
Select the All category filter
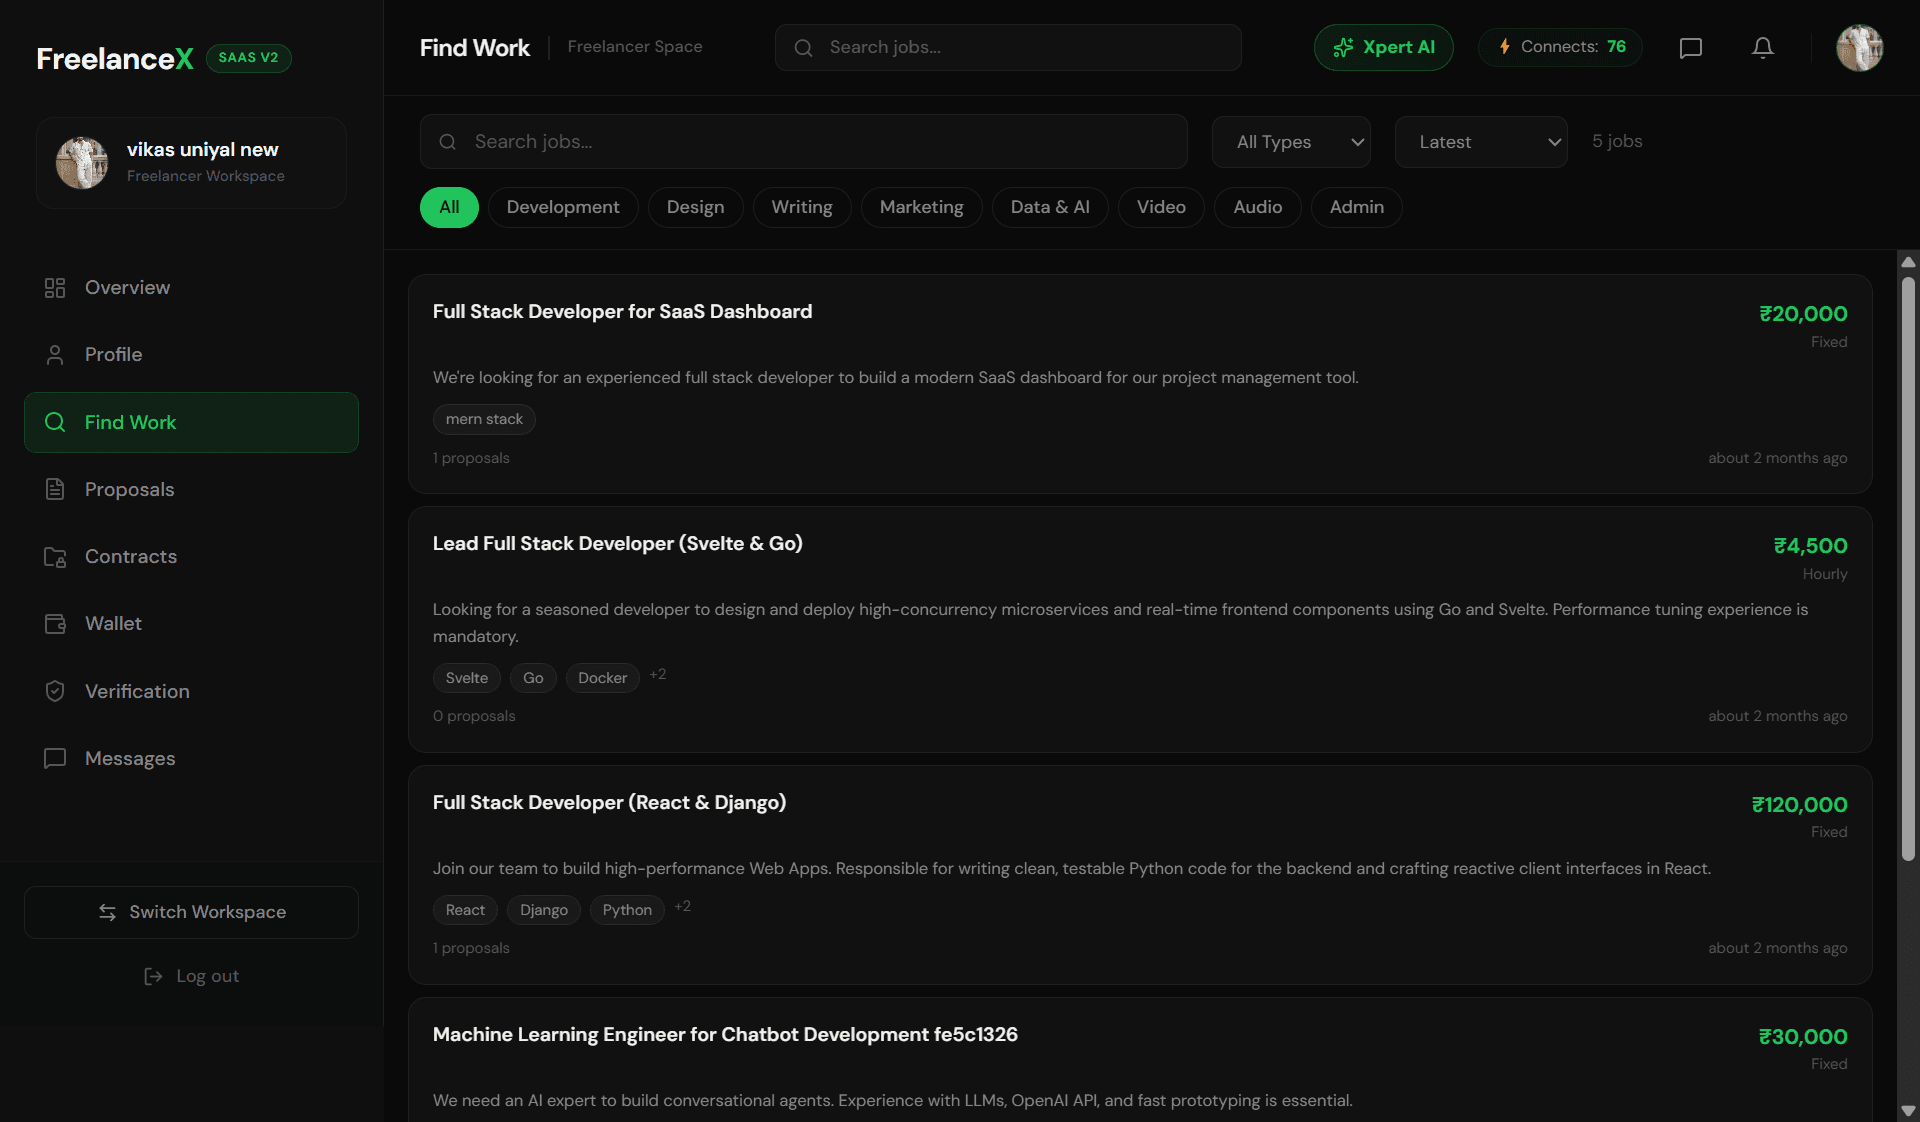[x=449, y=207]
